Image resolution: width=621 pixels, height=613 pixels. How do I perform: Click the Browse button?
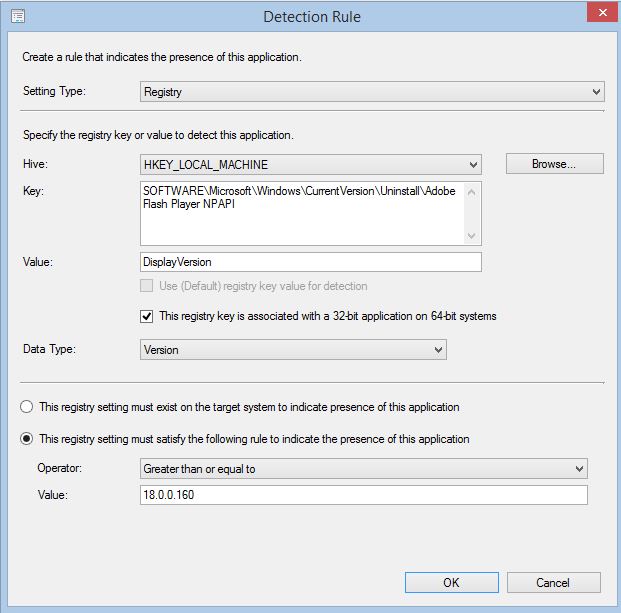point(554,164)
